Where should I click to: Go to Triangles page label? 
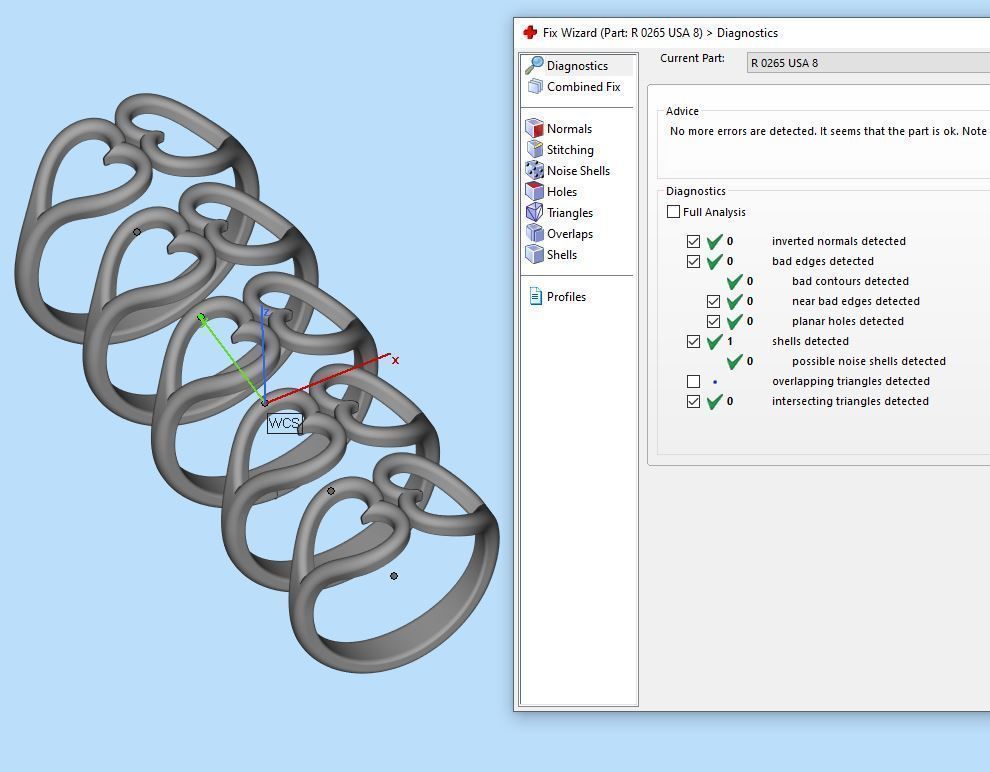tap(570, 213)
